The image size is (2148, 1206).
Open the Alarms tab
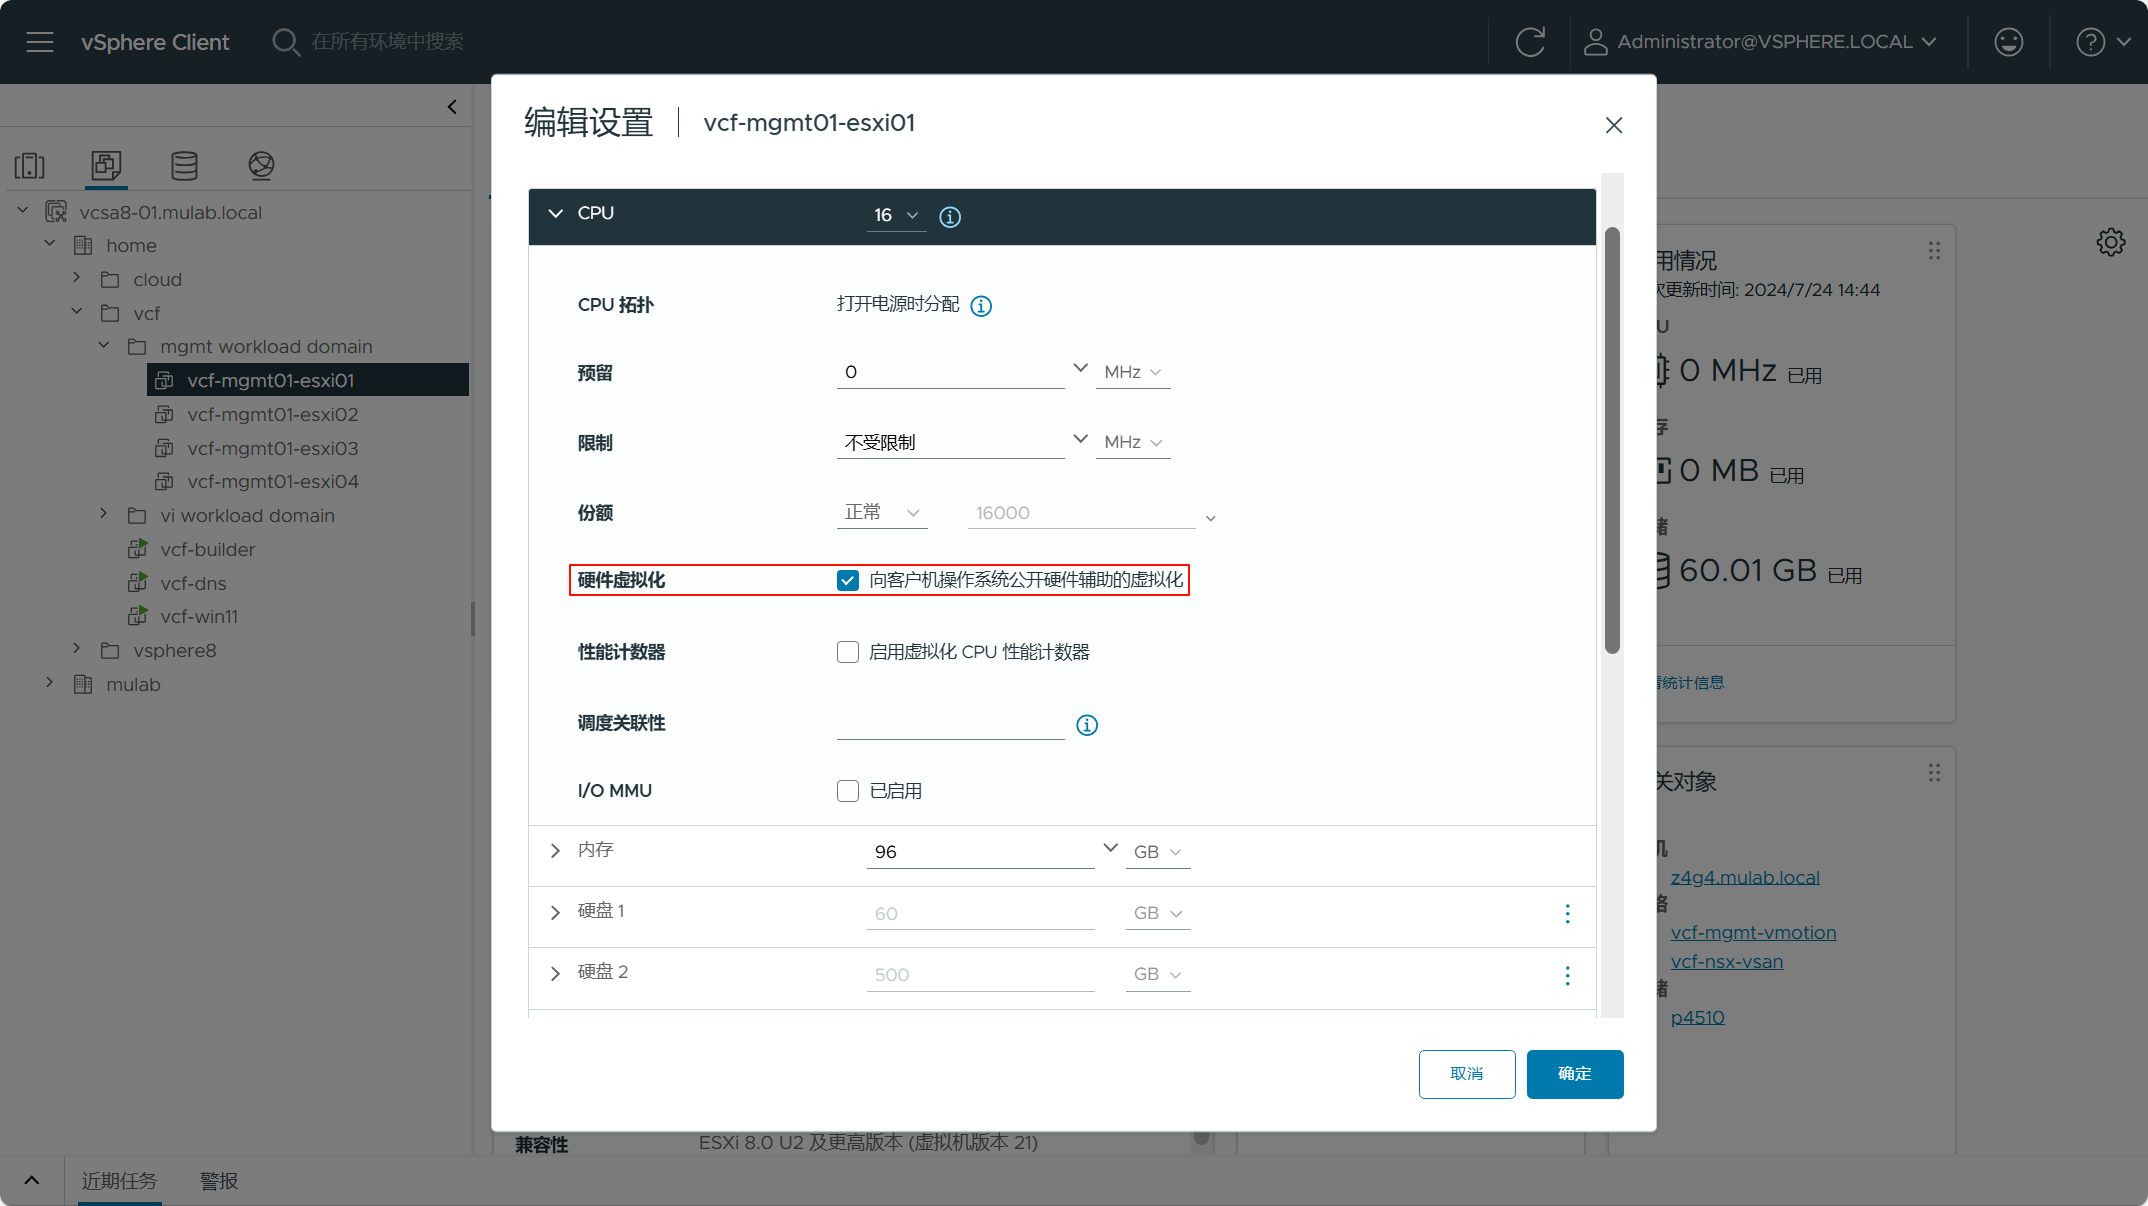(219, 1181)
